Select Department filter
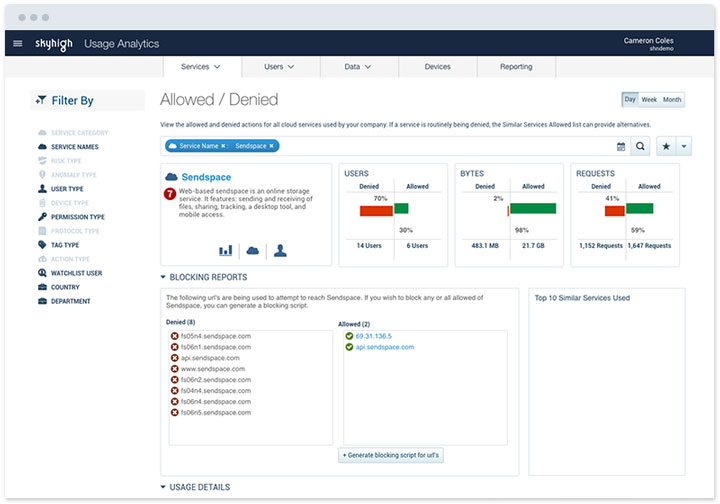 pyautogui.click(x=64, y=301)
